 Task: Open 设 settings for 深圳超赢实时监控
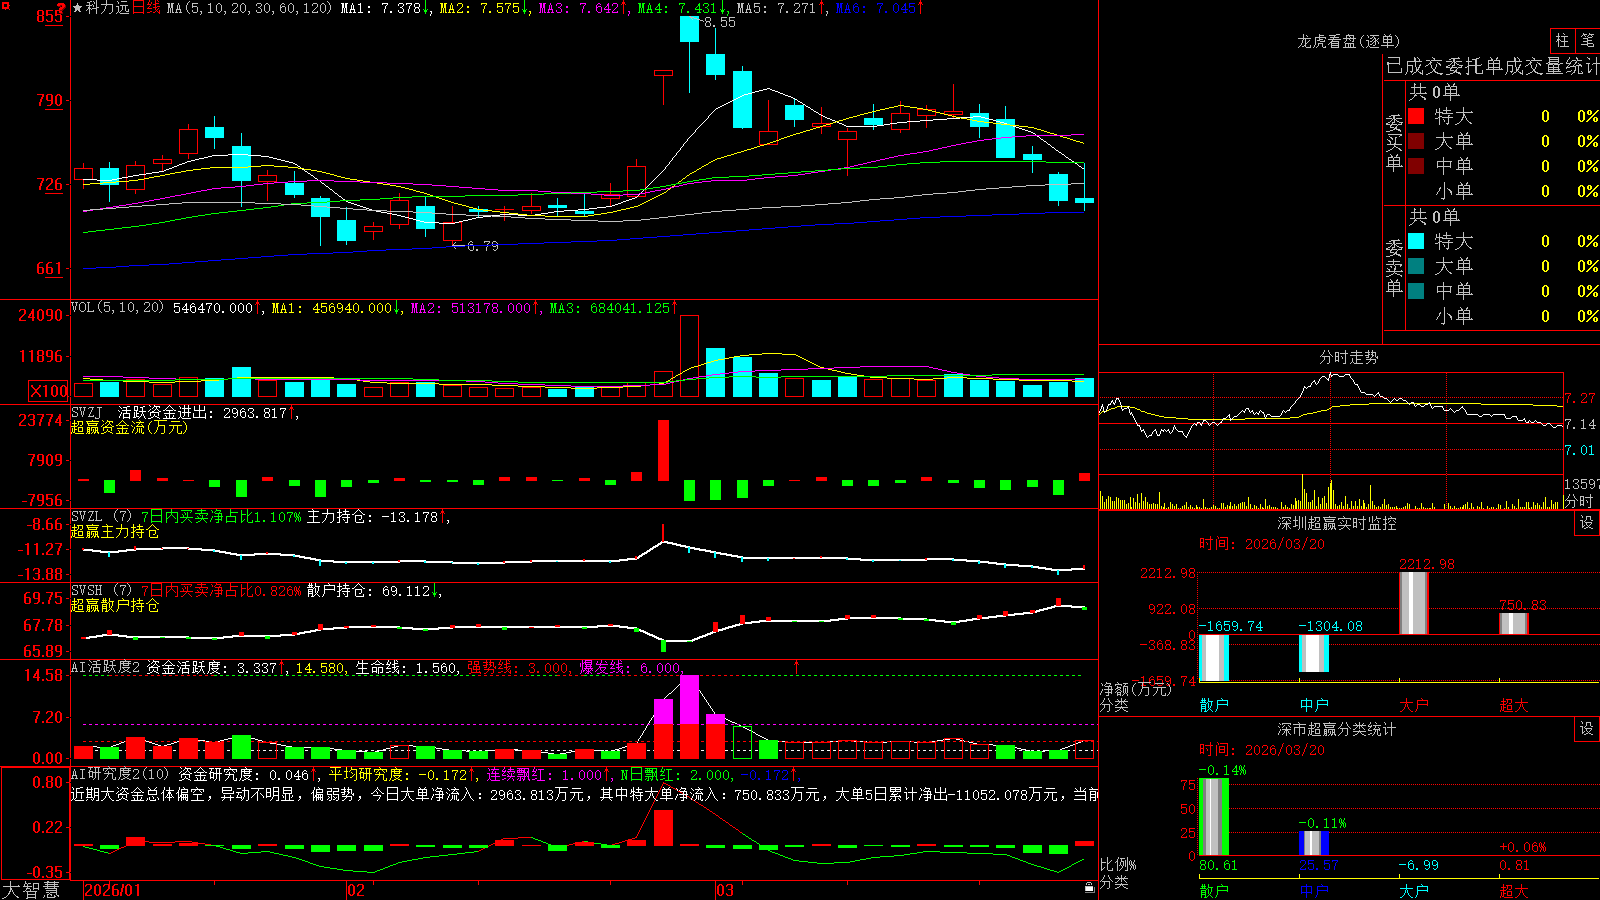click(1587, 523)
